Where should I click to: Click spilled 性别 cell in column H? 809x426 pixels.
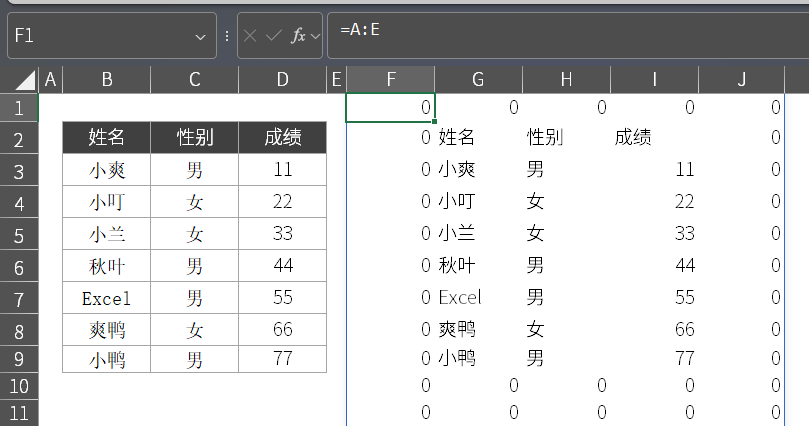click(x=567, y=138)
